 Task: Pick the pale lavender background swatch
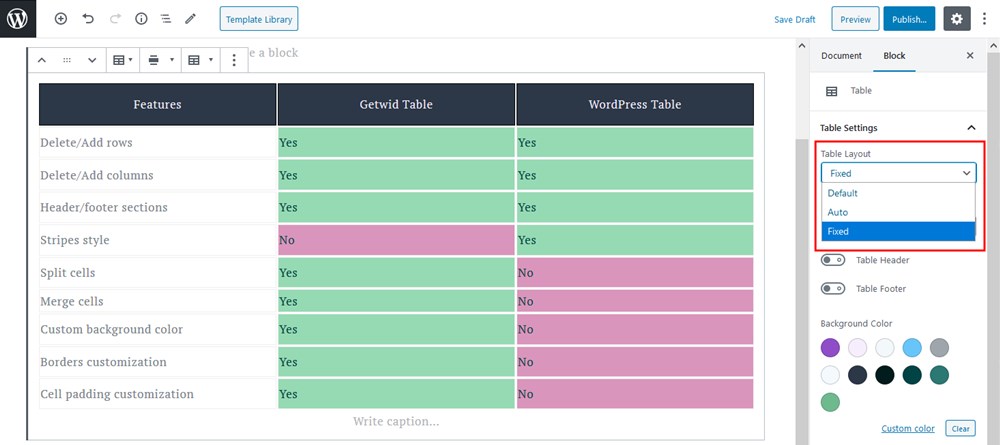[858, 347]
